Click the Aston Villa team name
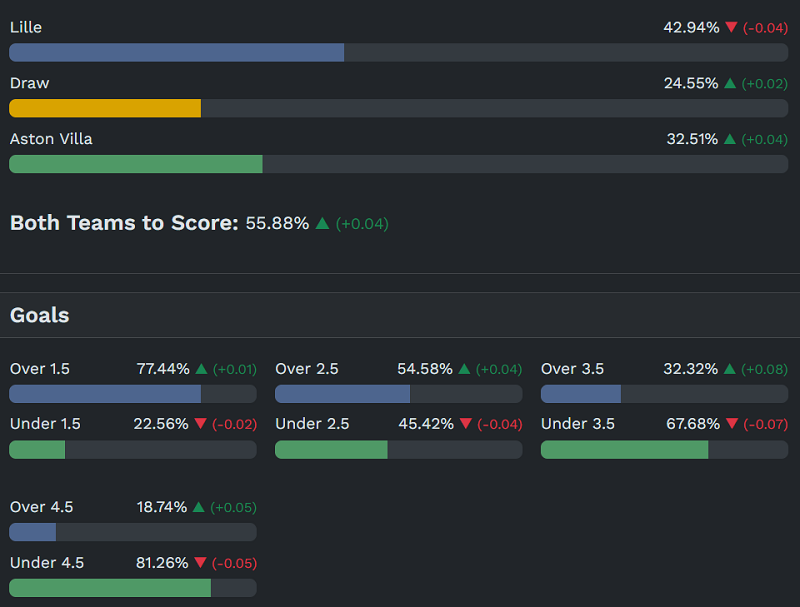 [51, 139]
